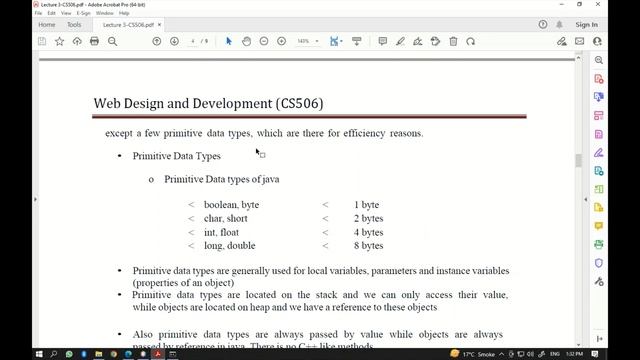Click Adobe Acrobat icon in taskbar

pos(158,354)
